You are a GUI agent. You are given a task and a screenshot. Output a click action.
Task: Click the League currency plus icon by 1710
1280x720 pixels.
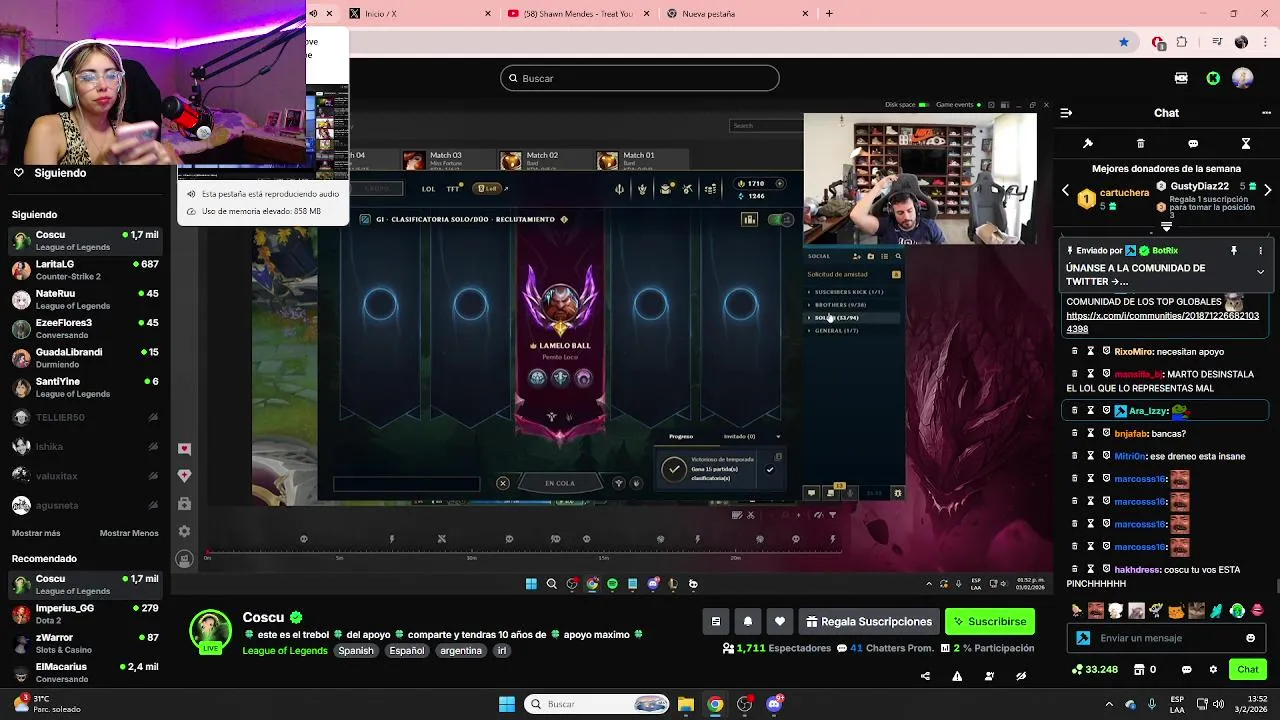pyautogui.click(x=780, y=184)
